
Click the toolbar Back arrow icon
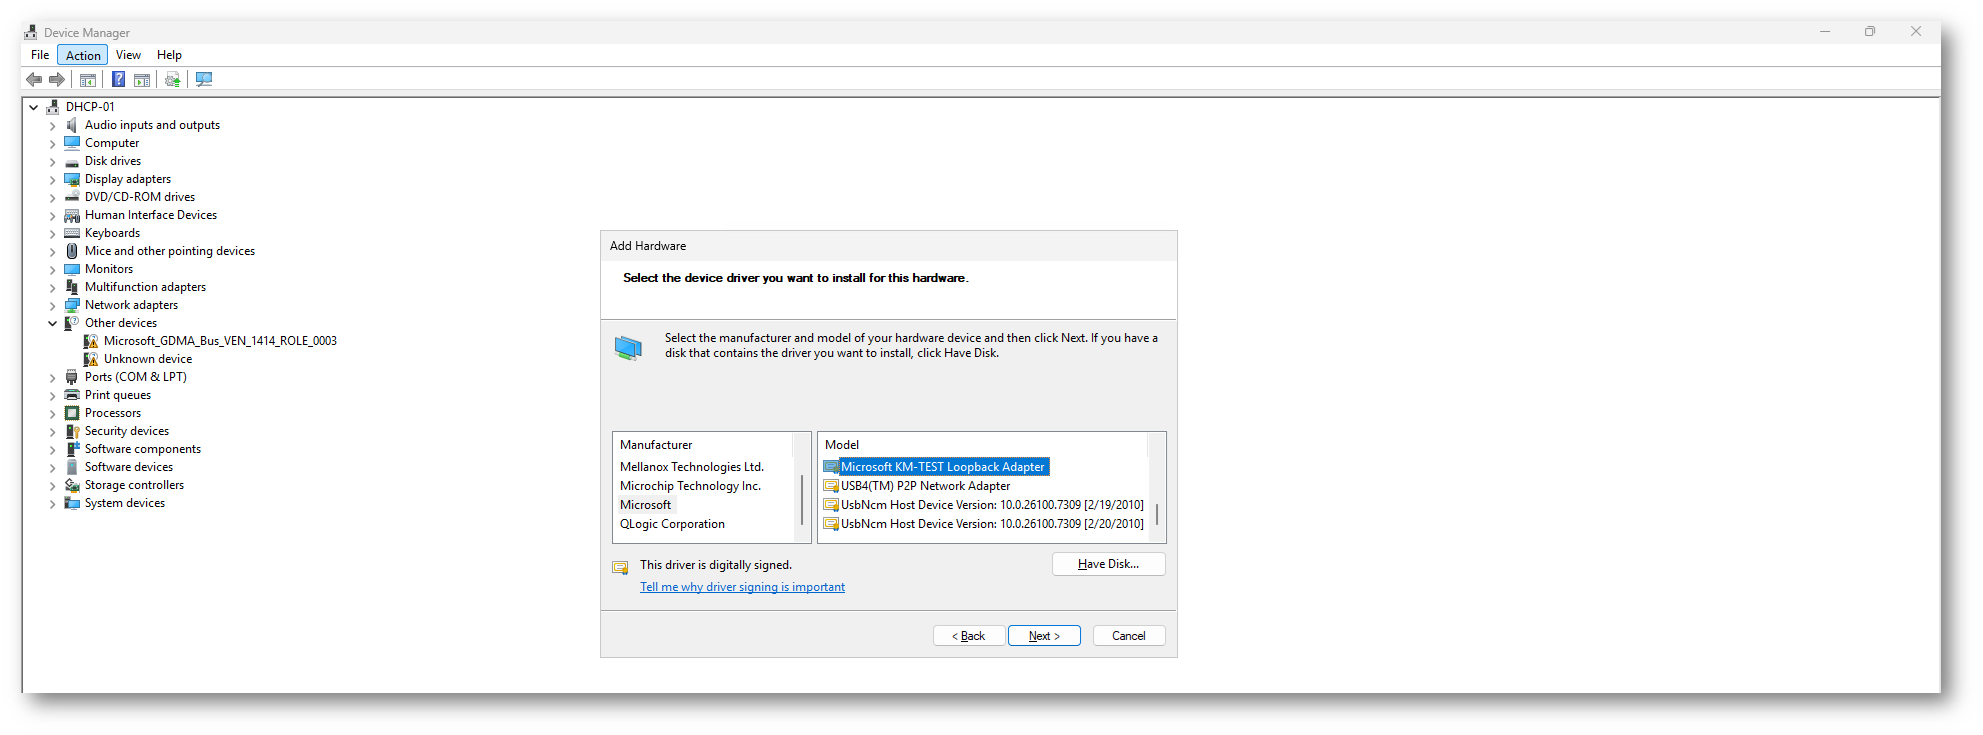34,80
